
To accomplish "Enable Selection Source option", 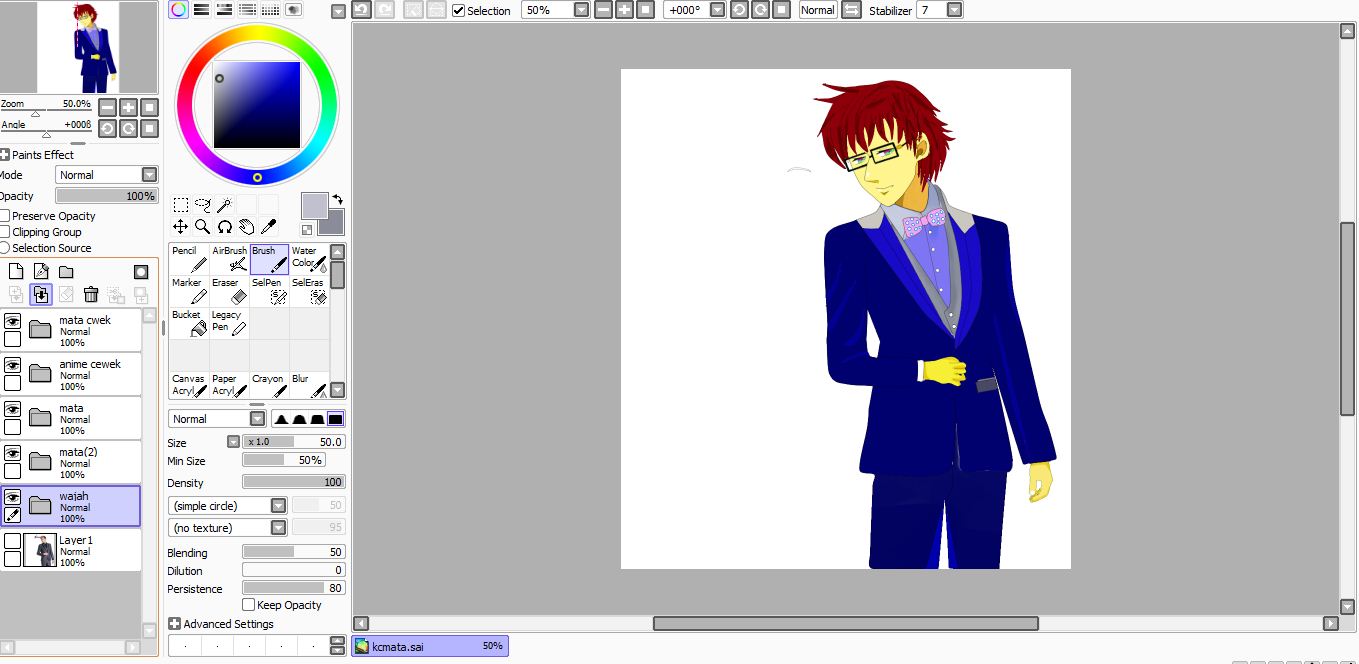I will [x=5, y=248].
